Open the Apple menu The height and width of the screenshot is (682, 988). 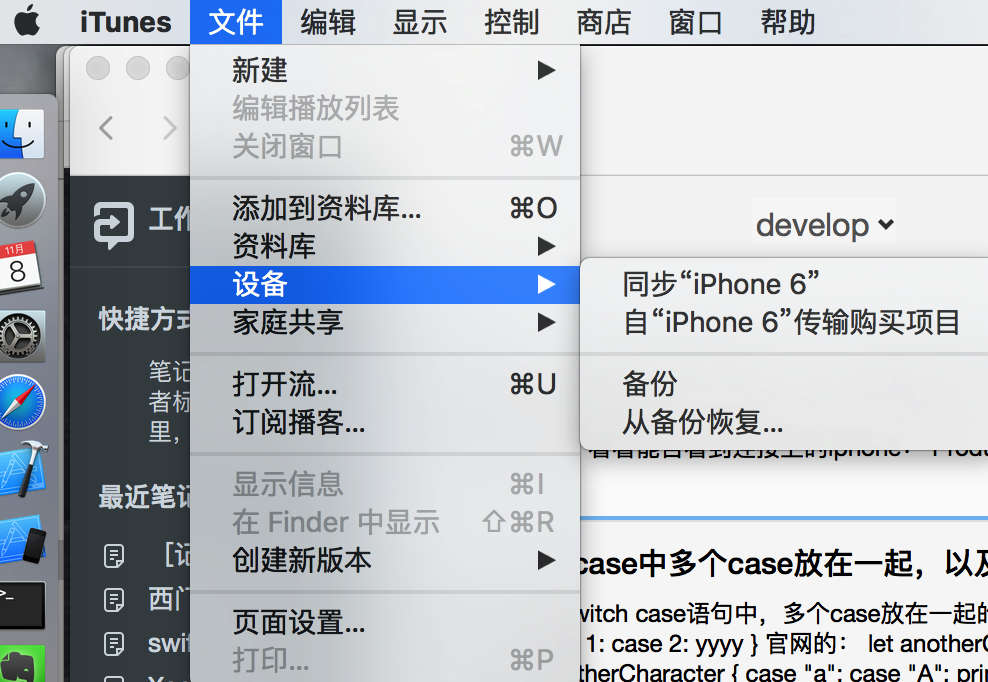27,21
